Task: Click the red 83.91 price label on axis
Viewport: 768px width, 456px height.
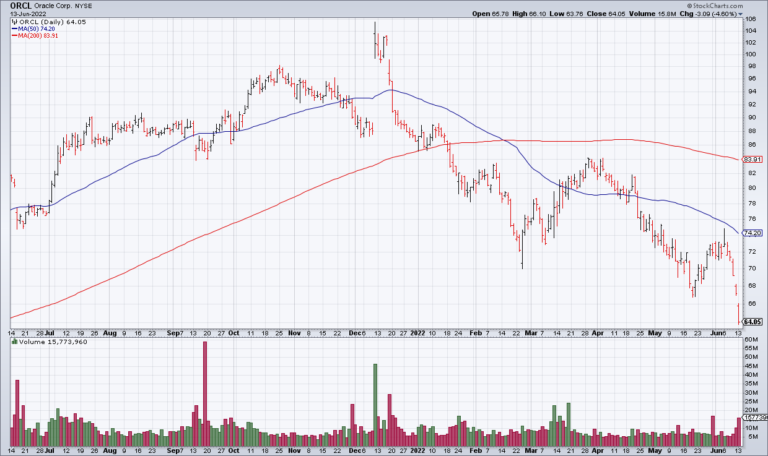Action: (751, 159)
